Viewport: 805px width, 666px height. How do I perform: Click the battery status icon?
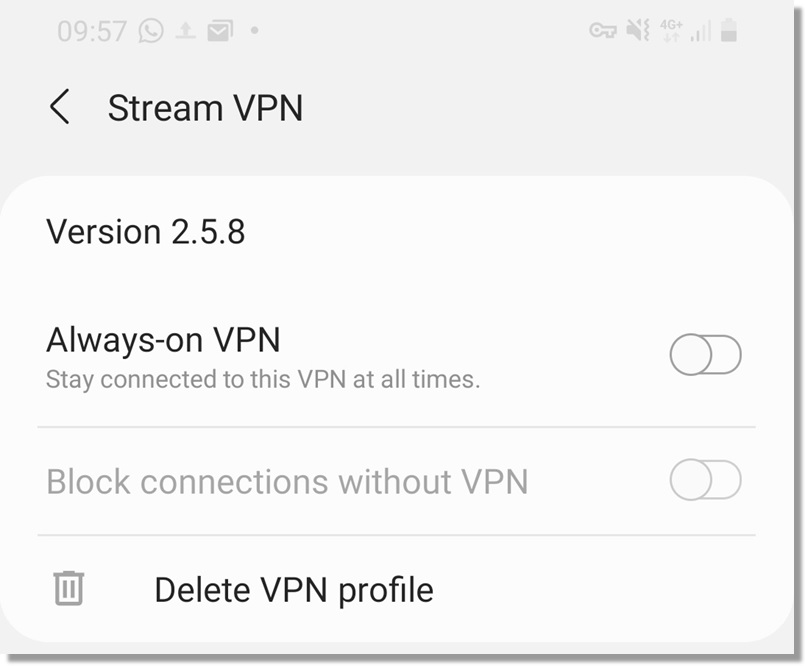729,31
